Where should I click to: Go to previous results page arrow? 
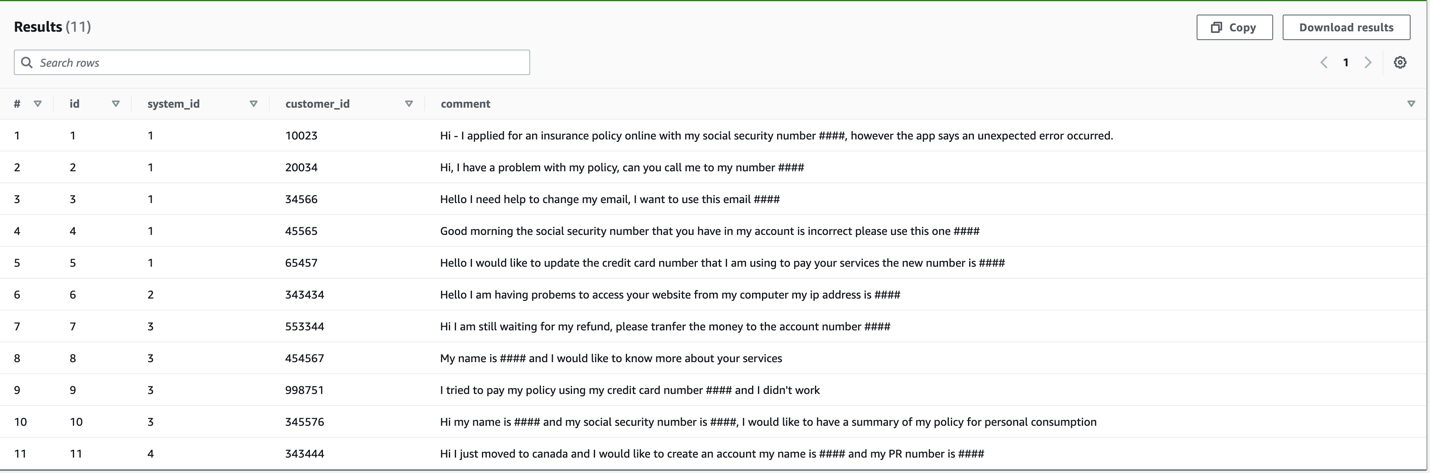point(1324,63)
